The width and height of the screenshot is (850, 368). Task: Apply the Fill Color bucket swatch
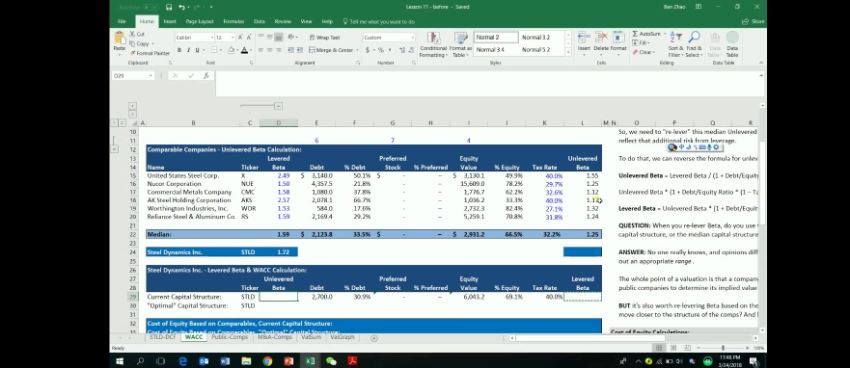tap(230, 50)
